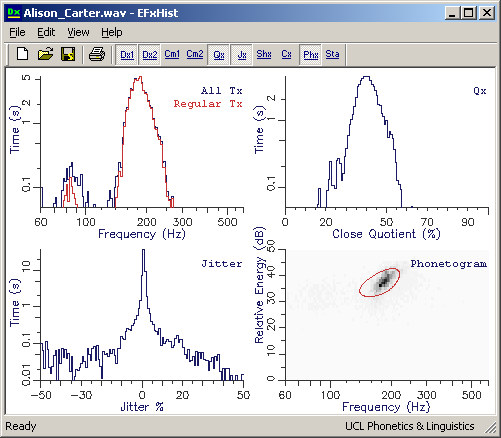Print with the printer icon
The image size is (501, 438).
tap(97, 54)
